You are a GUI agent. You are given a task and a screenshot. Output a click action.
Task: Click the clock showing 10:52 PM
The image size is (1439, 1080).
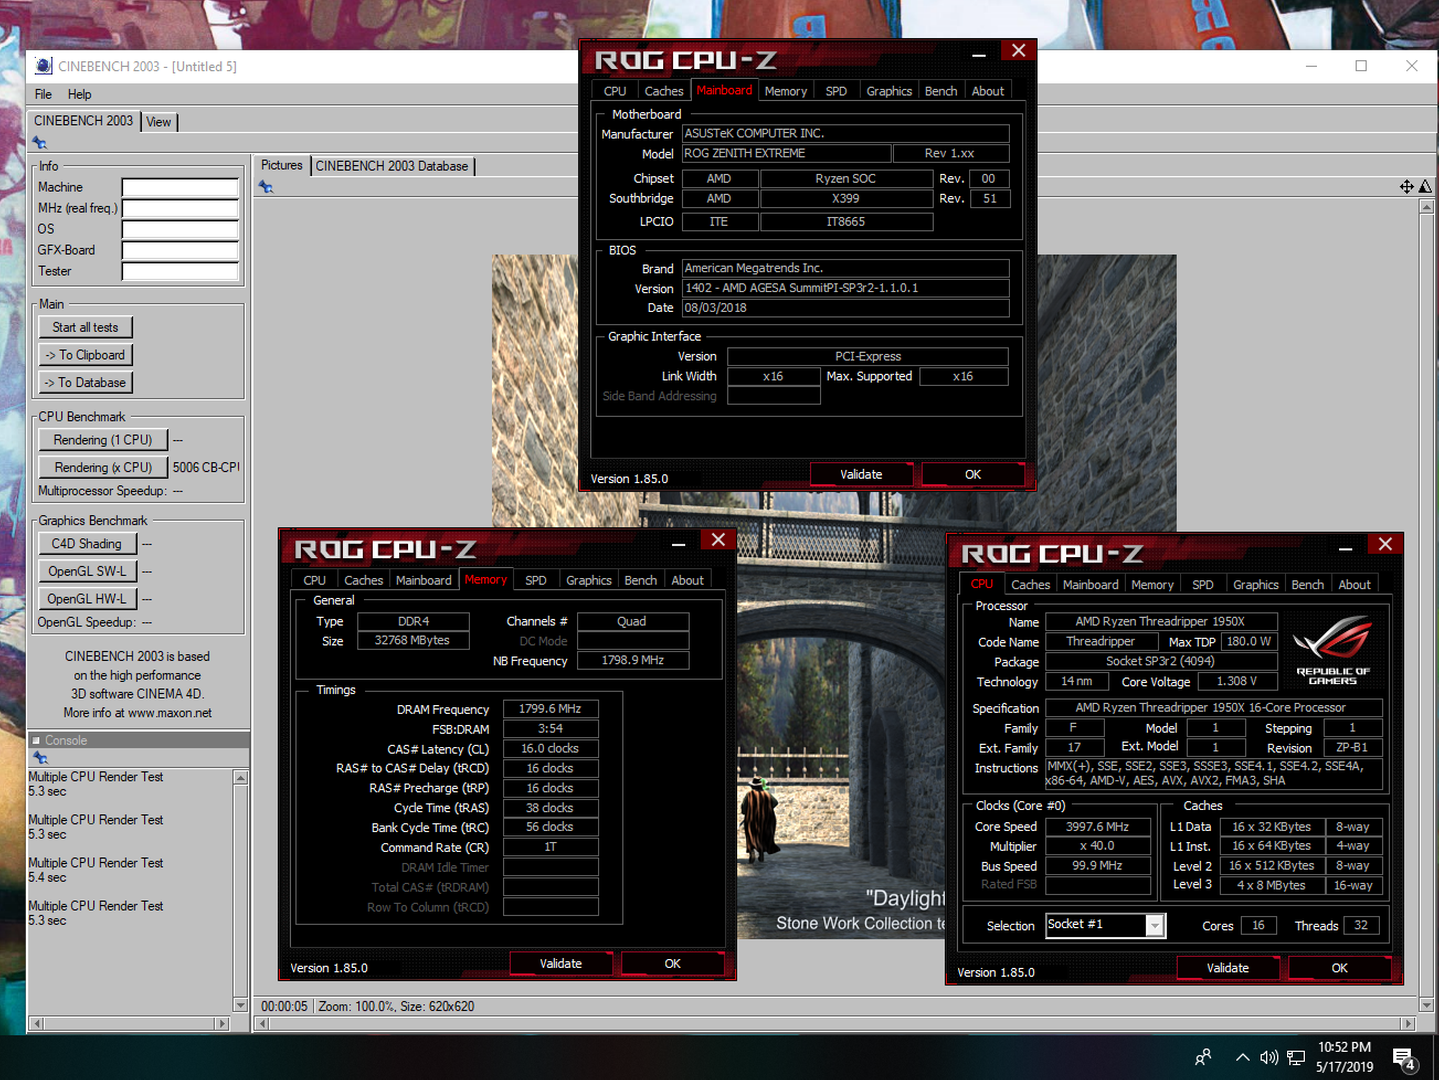click(x=1344, y=1047)
